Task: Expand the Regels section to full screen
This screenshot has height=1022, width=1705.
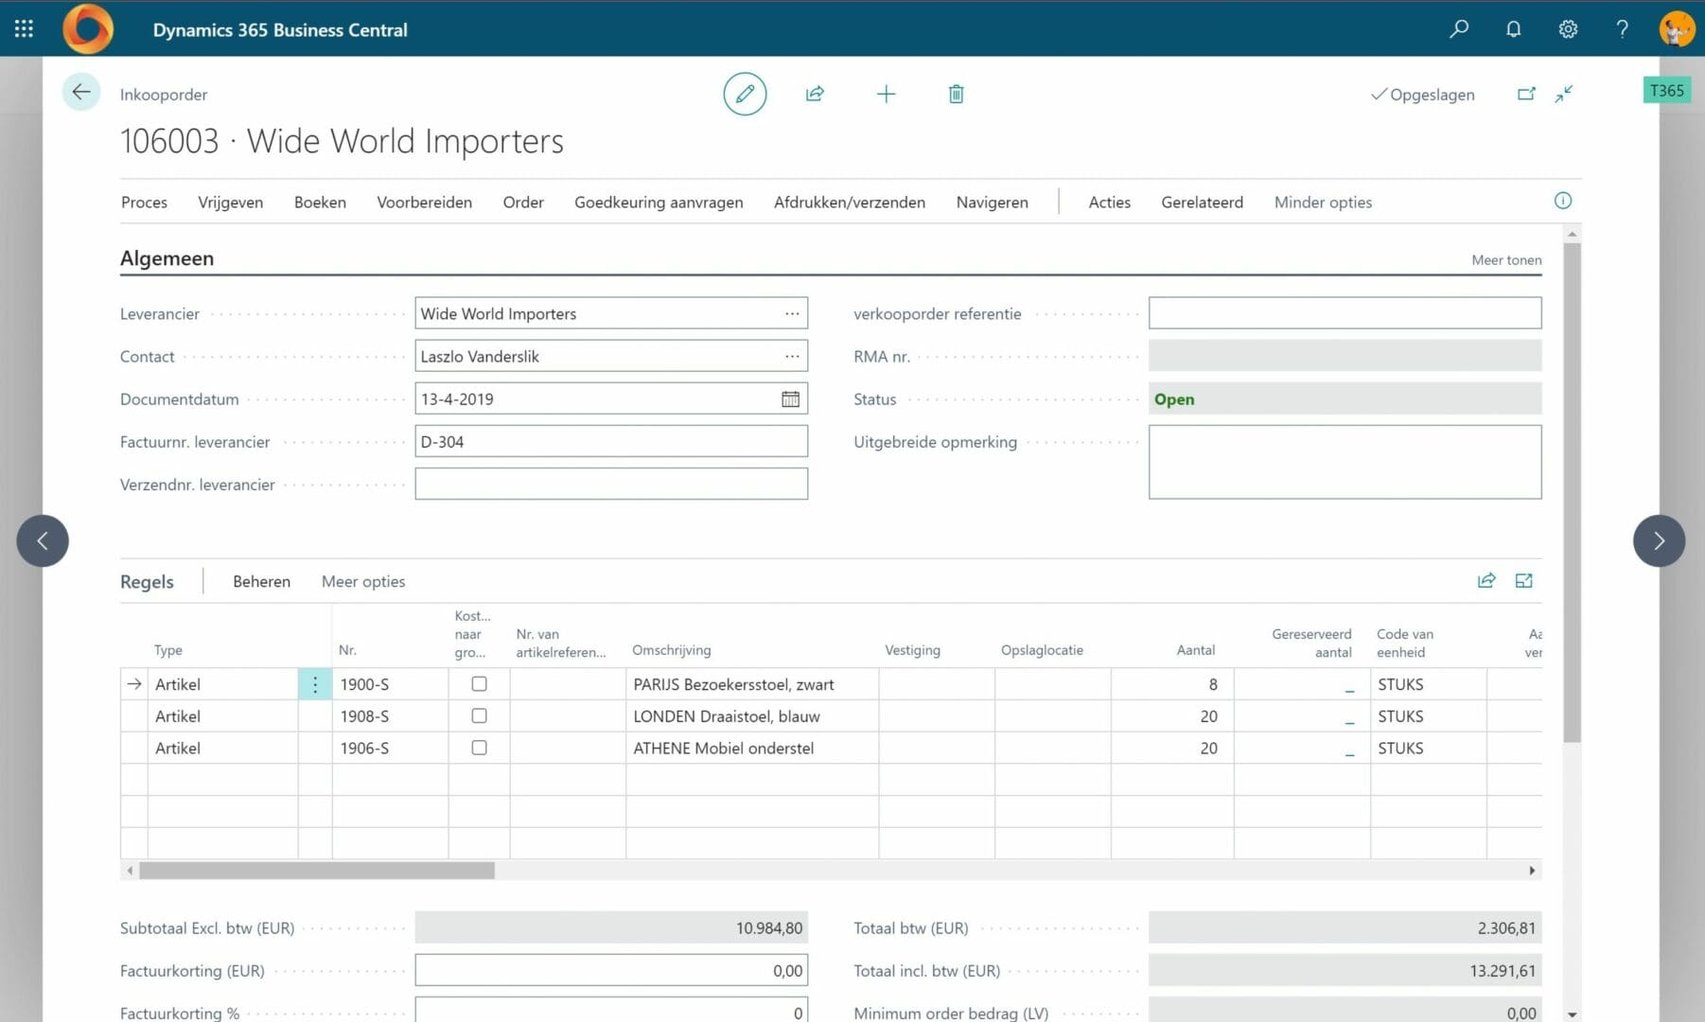Action: (x=1524, y=581)
